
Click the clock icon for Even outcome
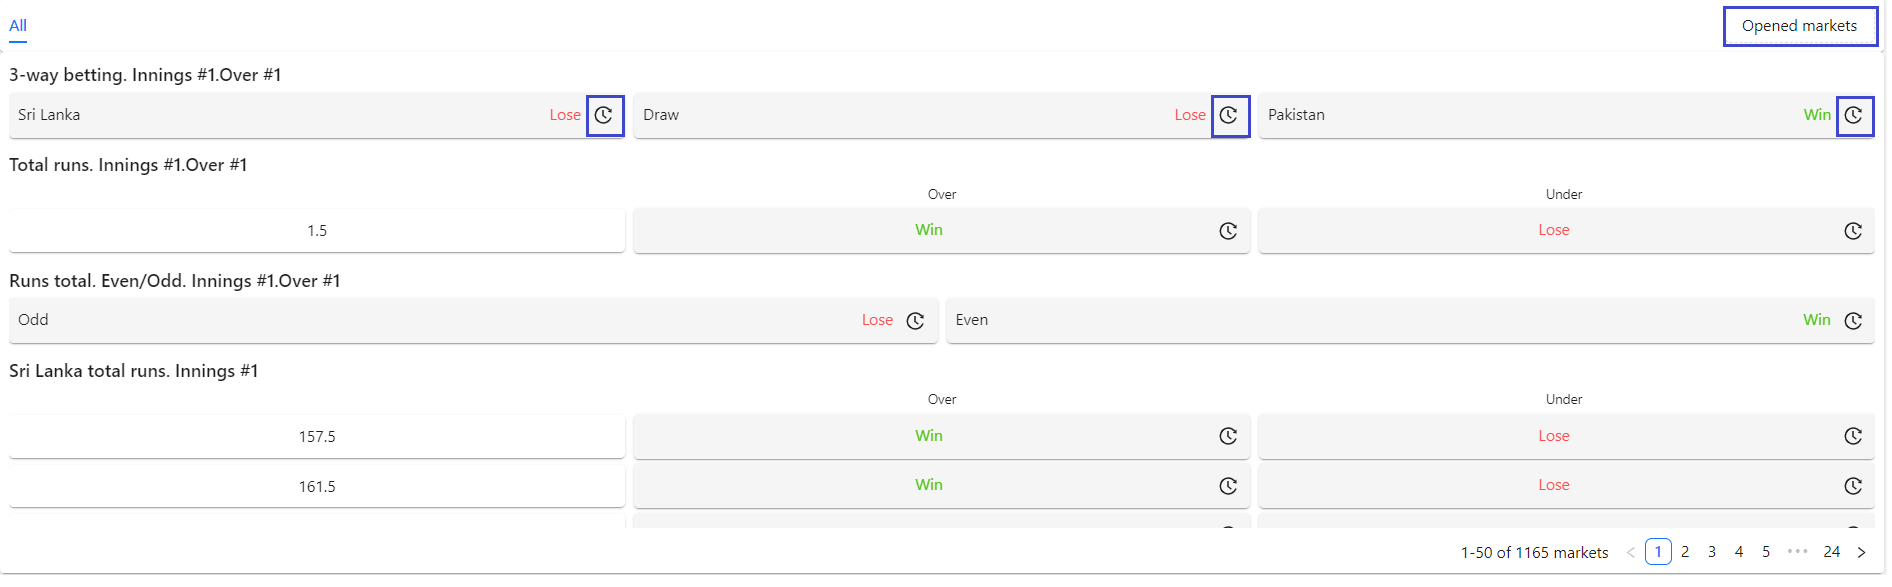click(x=1853, y=321)
